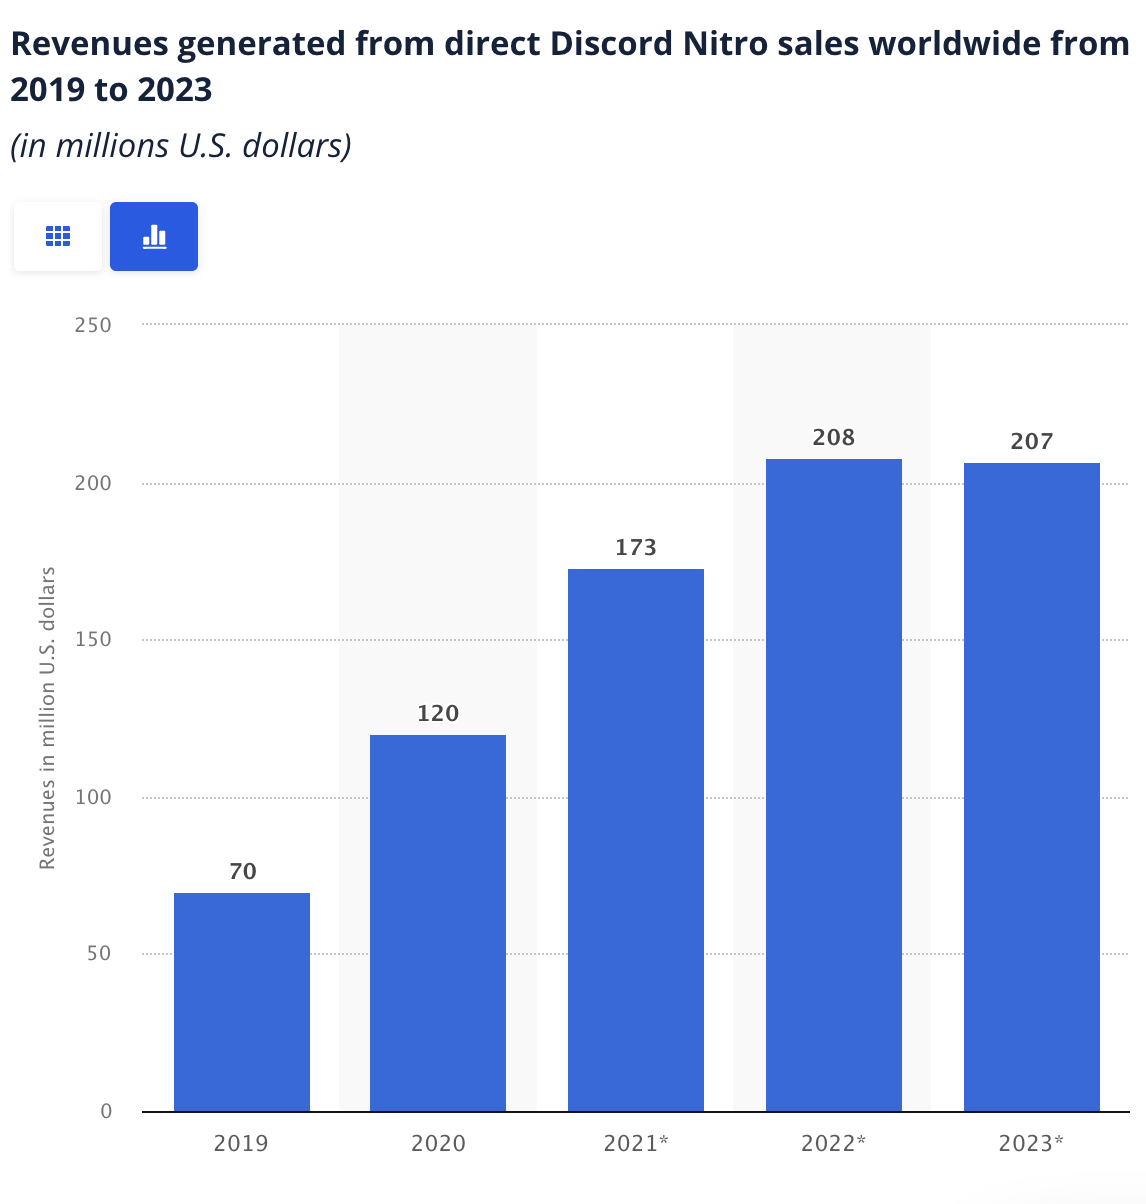The width and height of the screenshot is (1146, 1204).
Task: Select the bar chart view icon
Action: pyautogui.click(x=154, y=236)
